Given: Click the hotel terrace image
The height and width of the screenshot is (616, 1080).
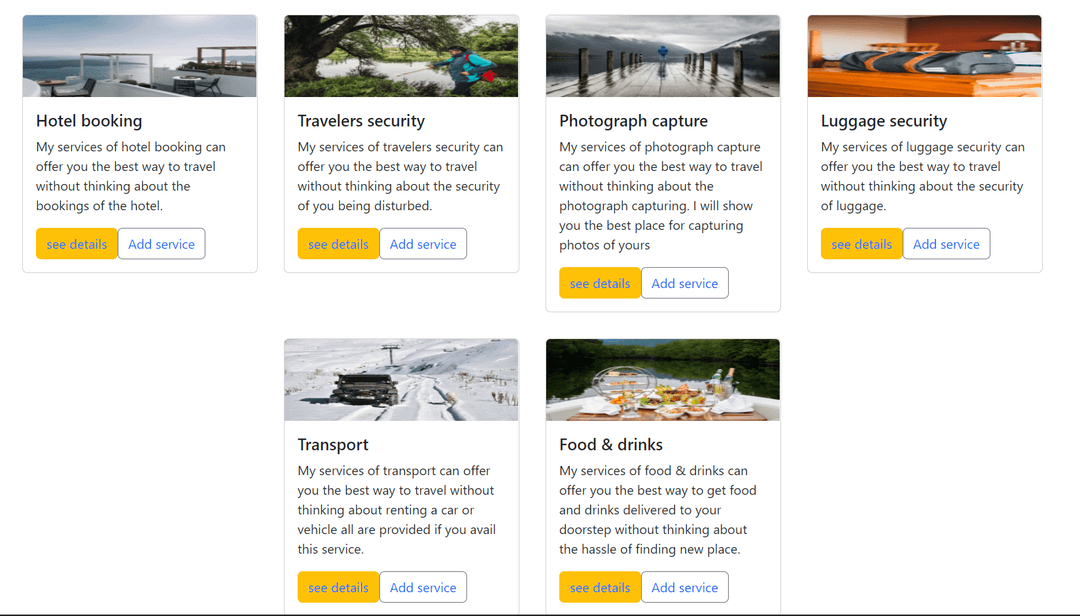Looking at the screenshot, I should tap(140, 56).
